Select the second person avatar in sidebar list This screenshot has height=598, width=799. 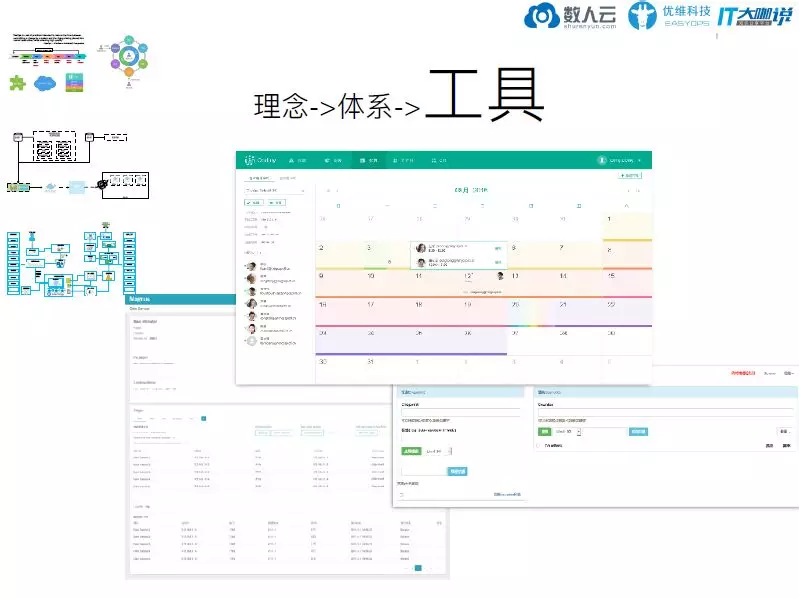click(251, 279)
